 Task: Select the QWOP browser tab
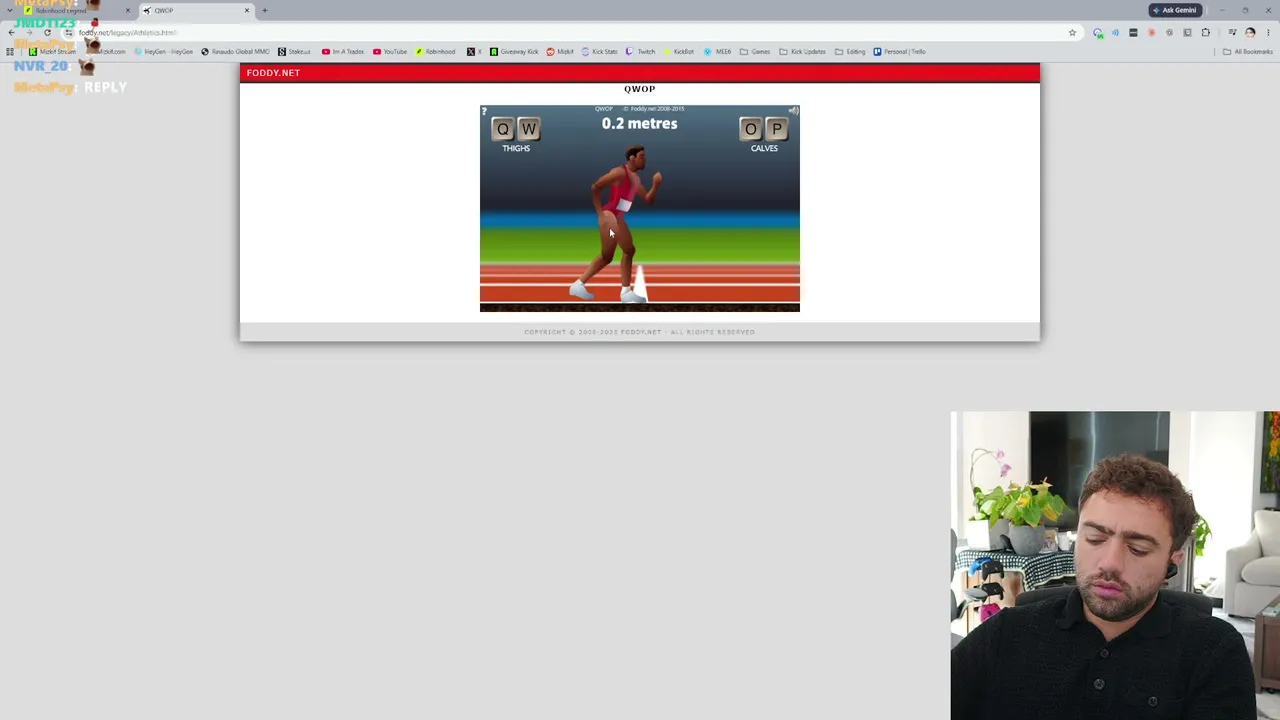coord(195,10)
